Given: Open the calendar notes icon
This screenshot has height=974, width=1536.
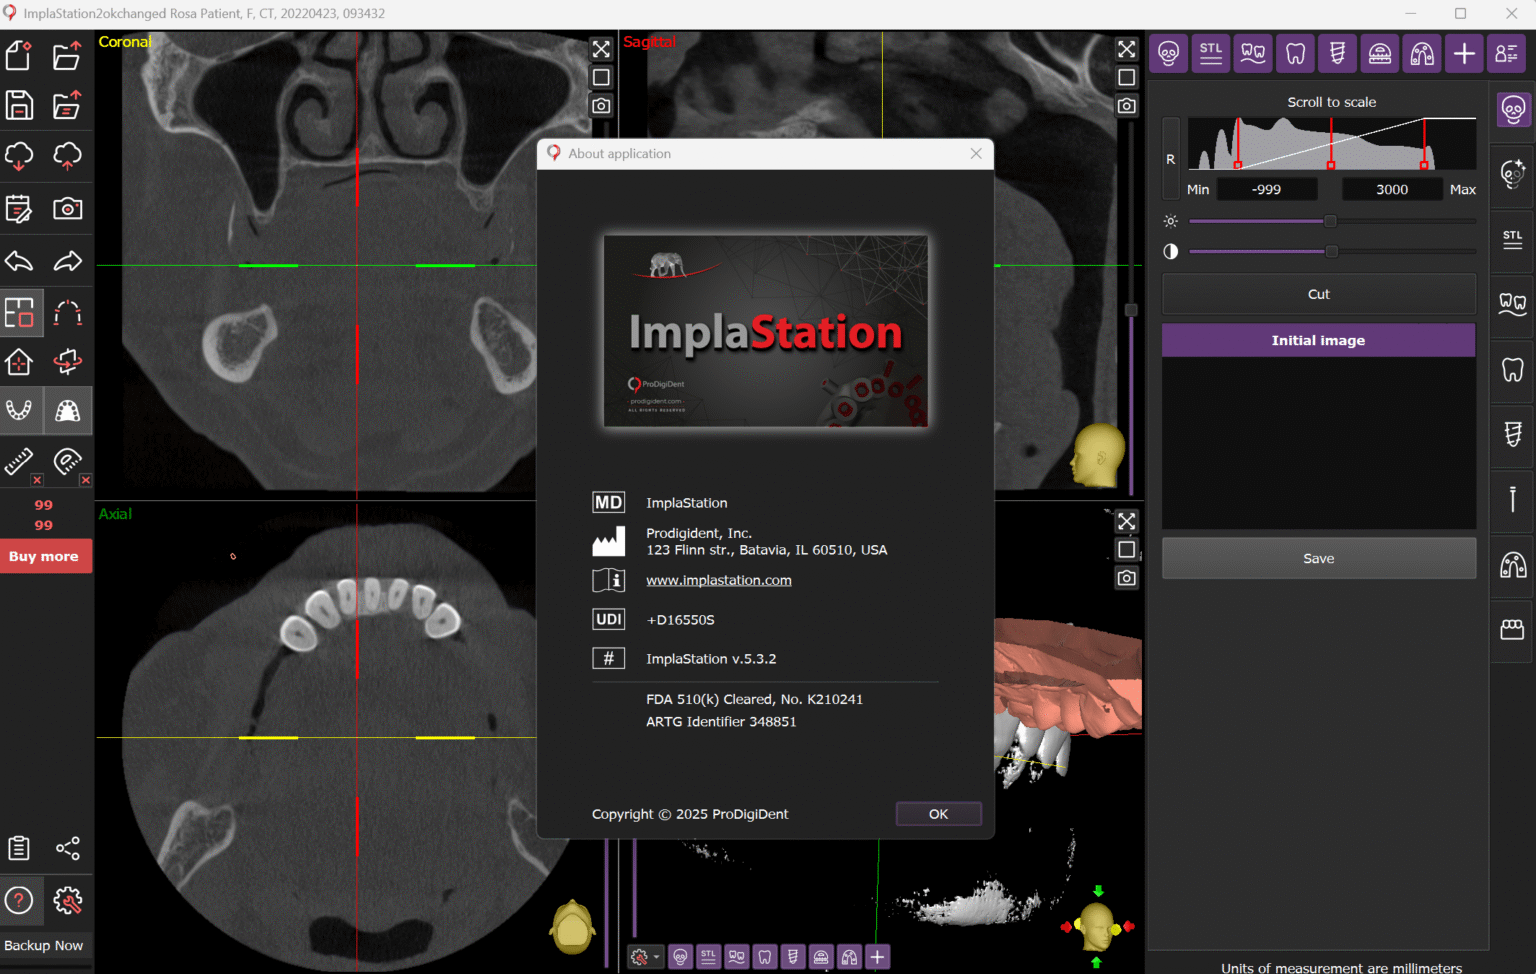Looking at the screenshot, I should point(19,208).
